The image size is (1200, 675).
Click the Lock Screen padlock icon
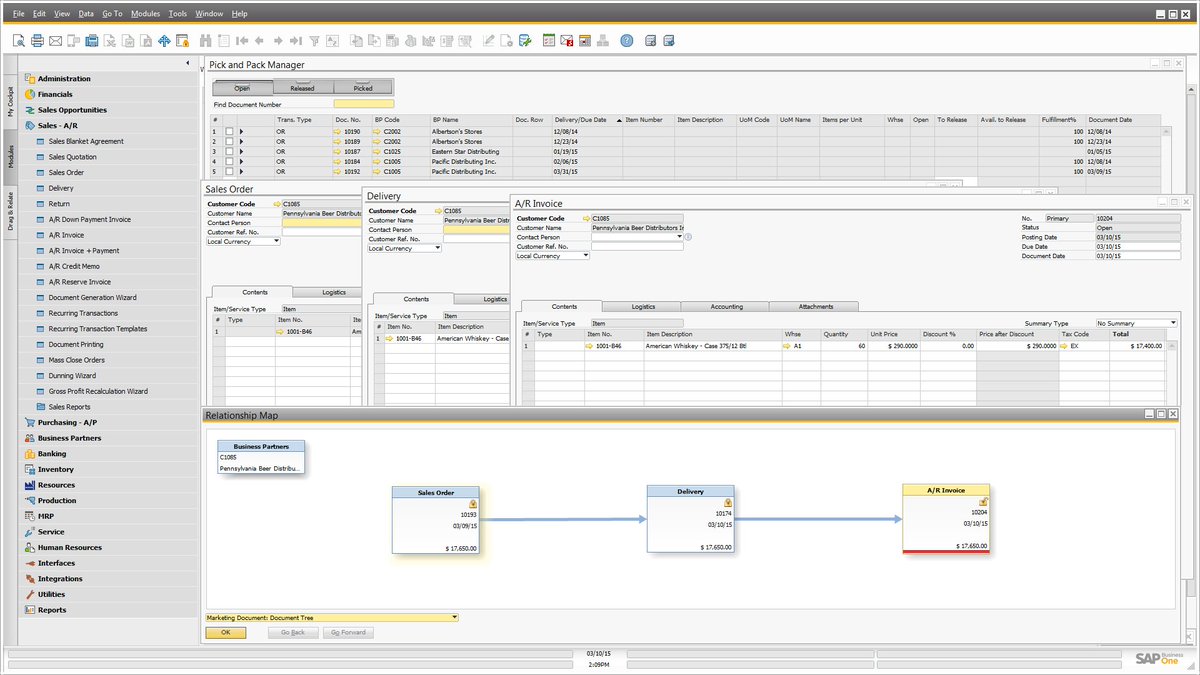[x=184, y=41]
